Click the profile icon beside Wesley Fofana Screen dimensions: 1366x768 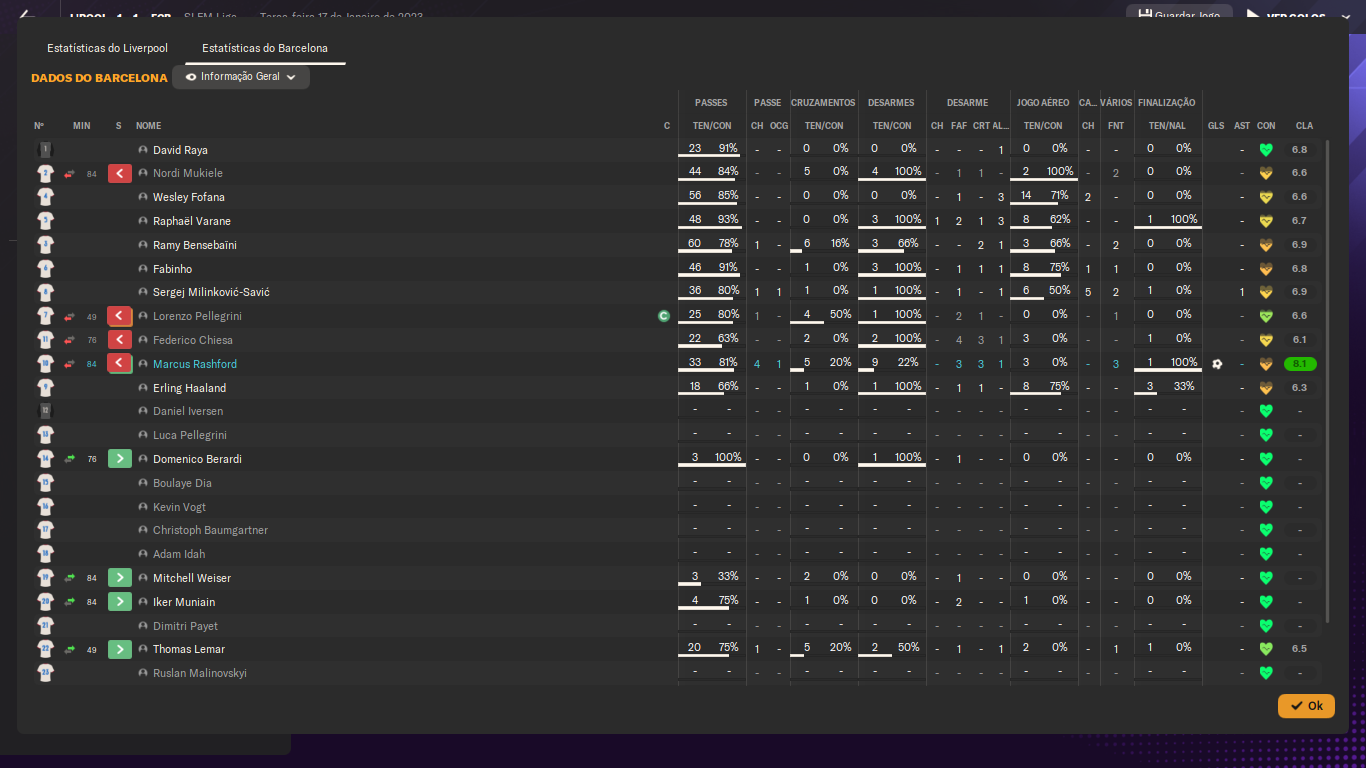(143, 197)
